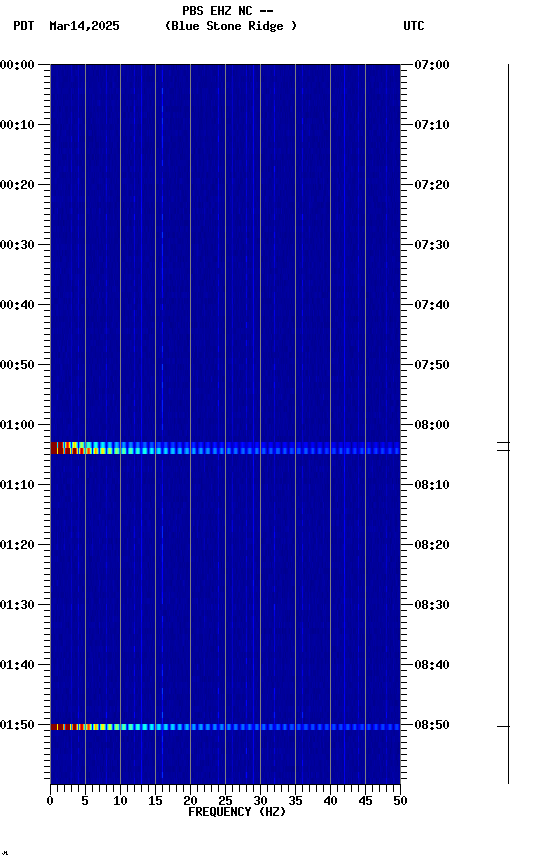This screenshot has width=552, height=864.
Task: Click the 07:00 UTC time label
Action: click(x=432, y=65)
